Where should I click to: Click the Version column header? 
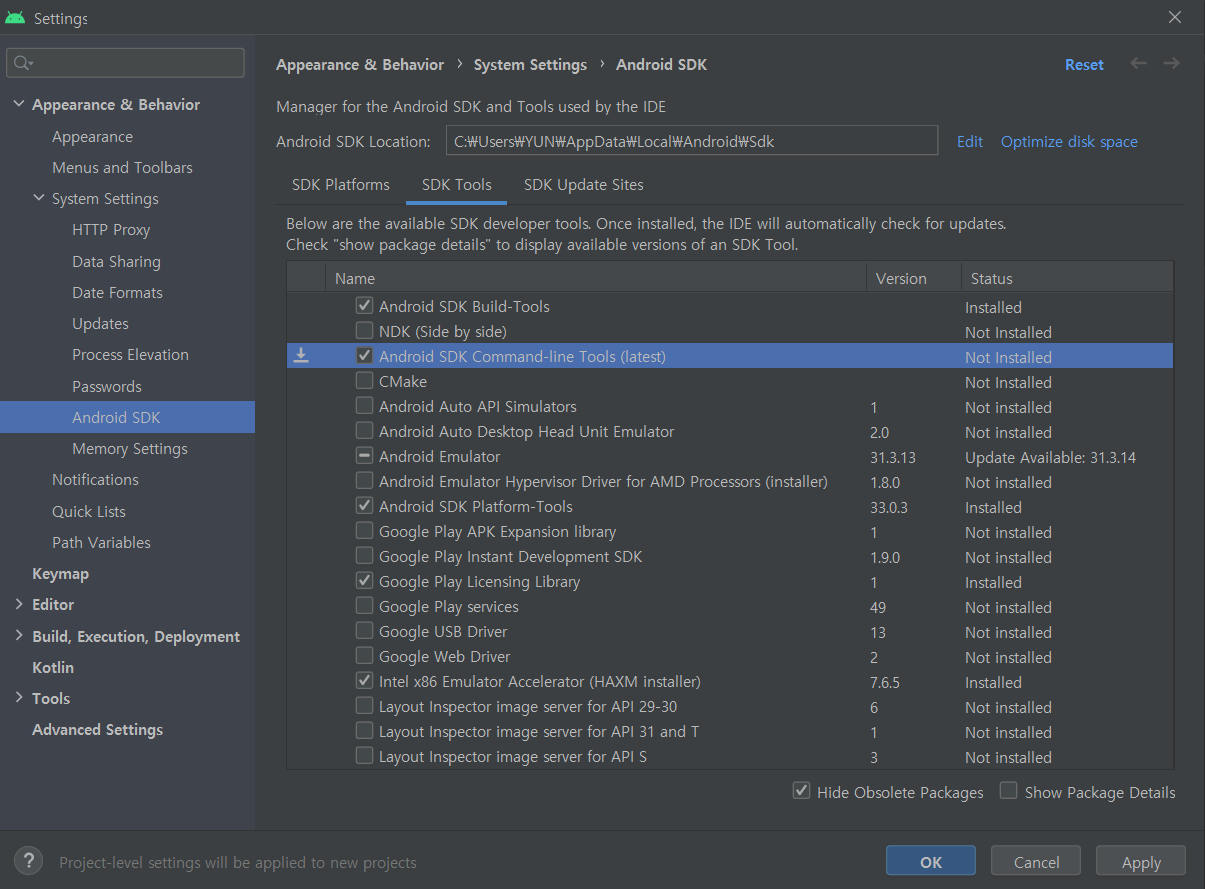pos(914,278)
